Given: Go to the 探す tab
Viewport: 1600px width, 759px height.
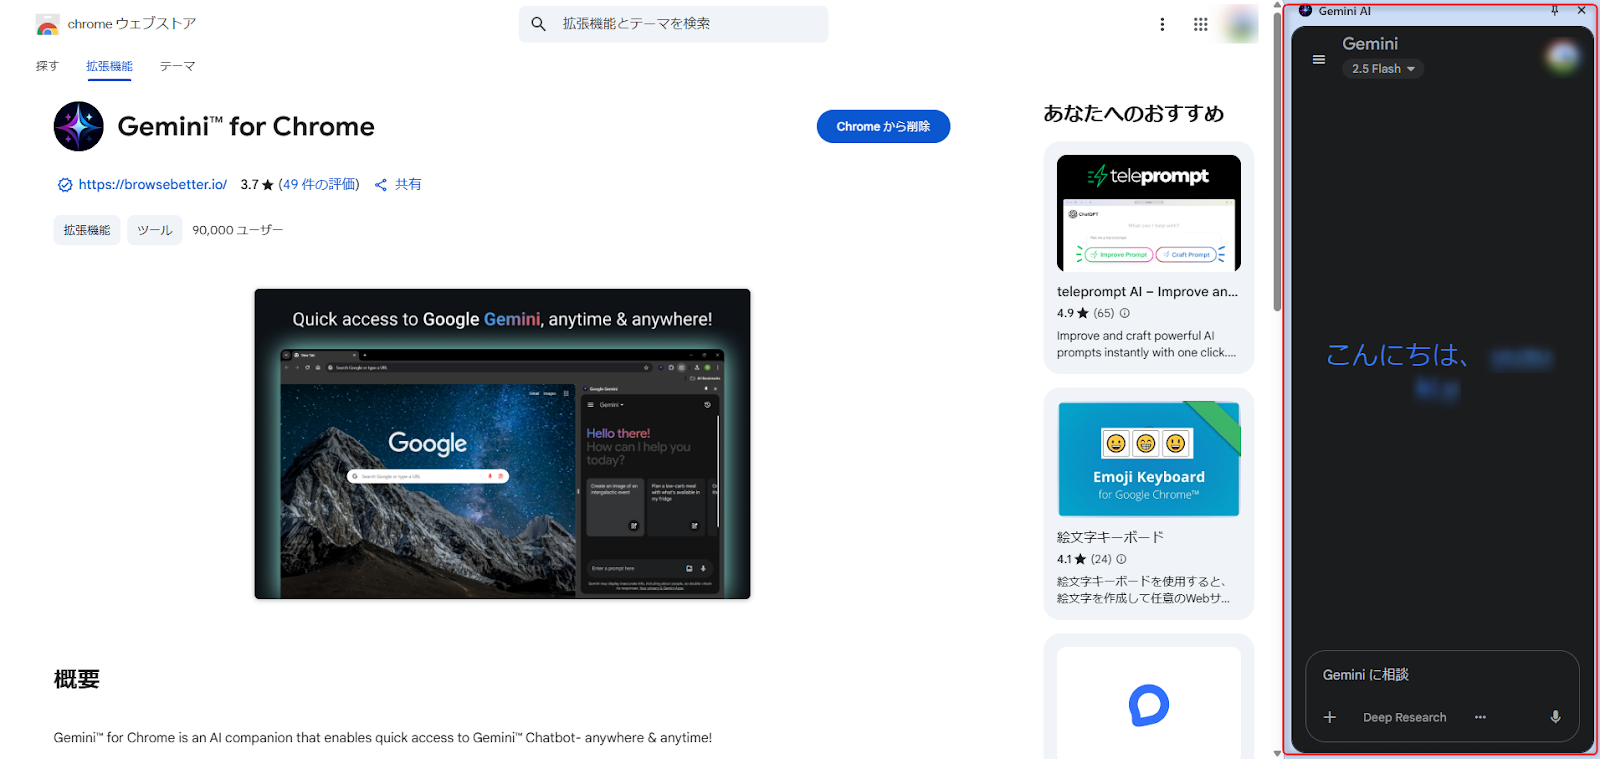Looking at the screenshot, I should (48, 66).
